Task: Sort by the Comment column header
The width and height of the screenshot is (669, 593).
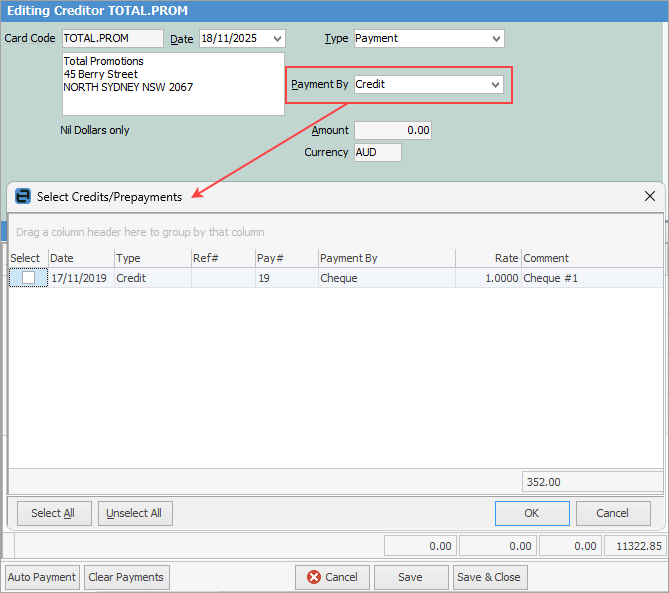Action: pyautogui.click(x=592, y=258)
